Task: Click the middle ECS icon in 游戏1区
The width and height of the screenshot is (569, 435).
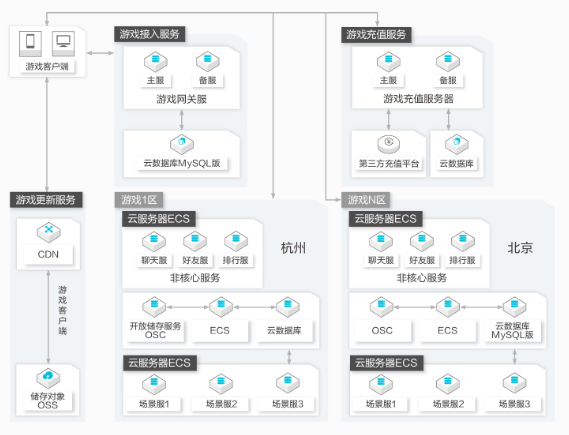Action: (x=221, y=307)
